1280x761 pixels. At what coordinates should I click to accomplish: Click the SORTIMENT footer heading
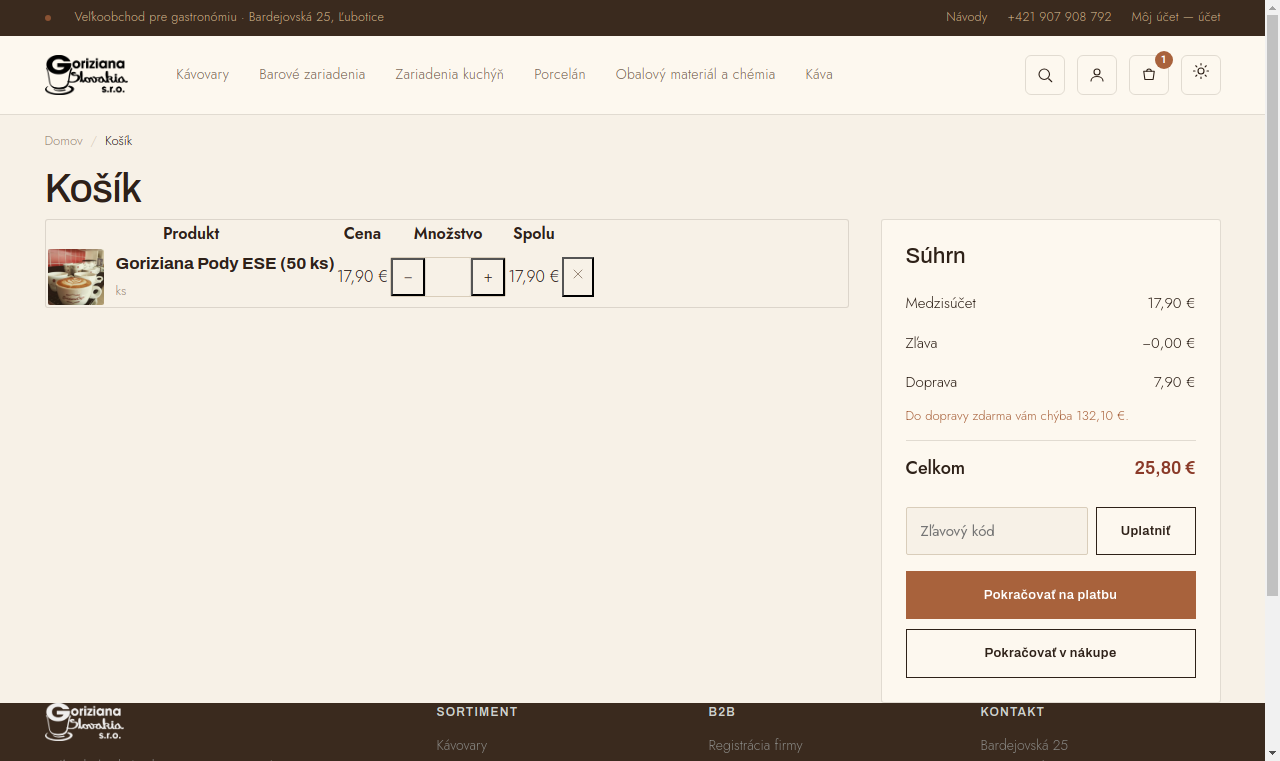(477, 712)
